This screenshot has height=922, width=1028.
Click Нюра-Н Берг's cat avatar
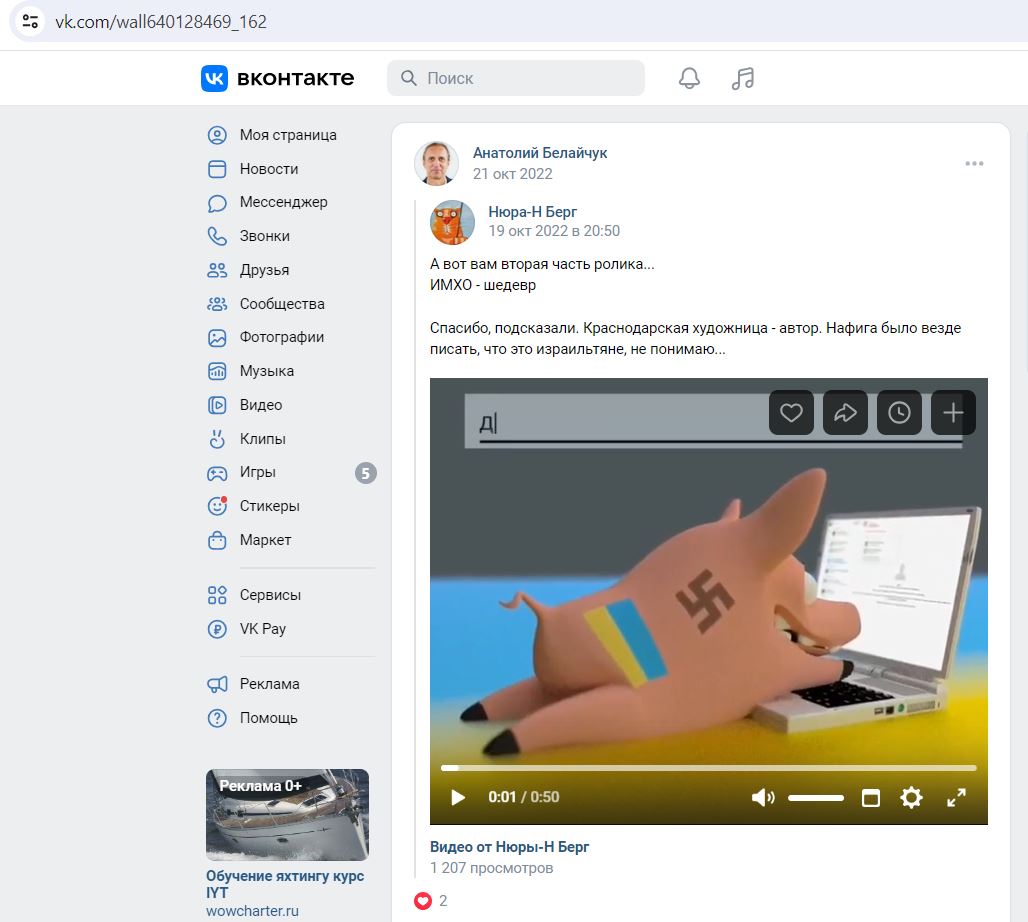coord(452,222)
